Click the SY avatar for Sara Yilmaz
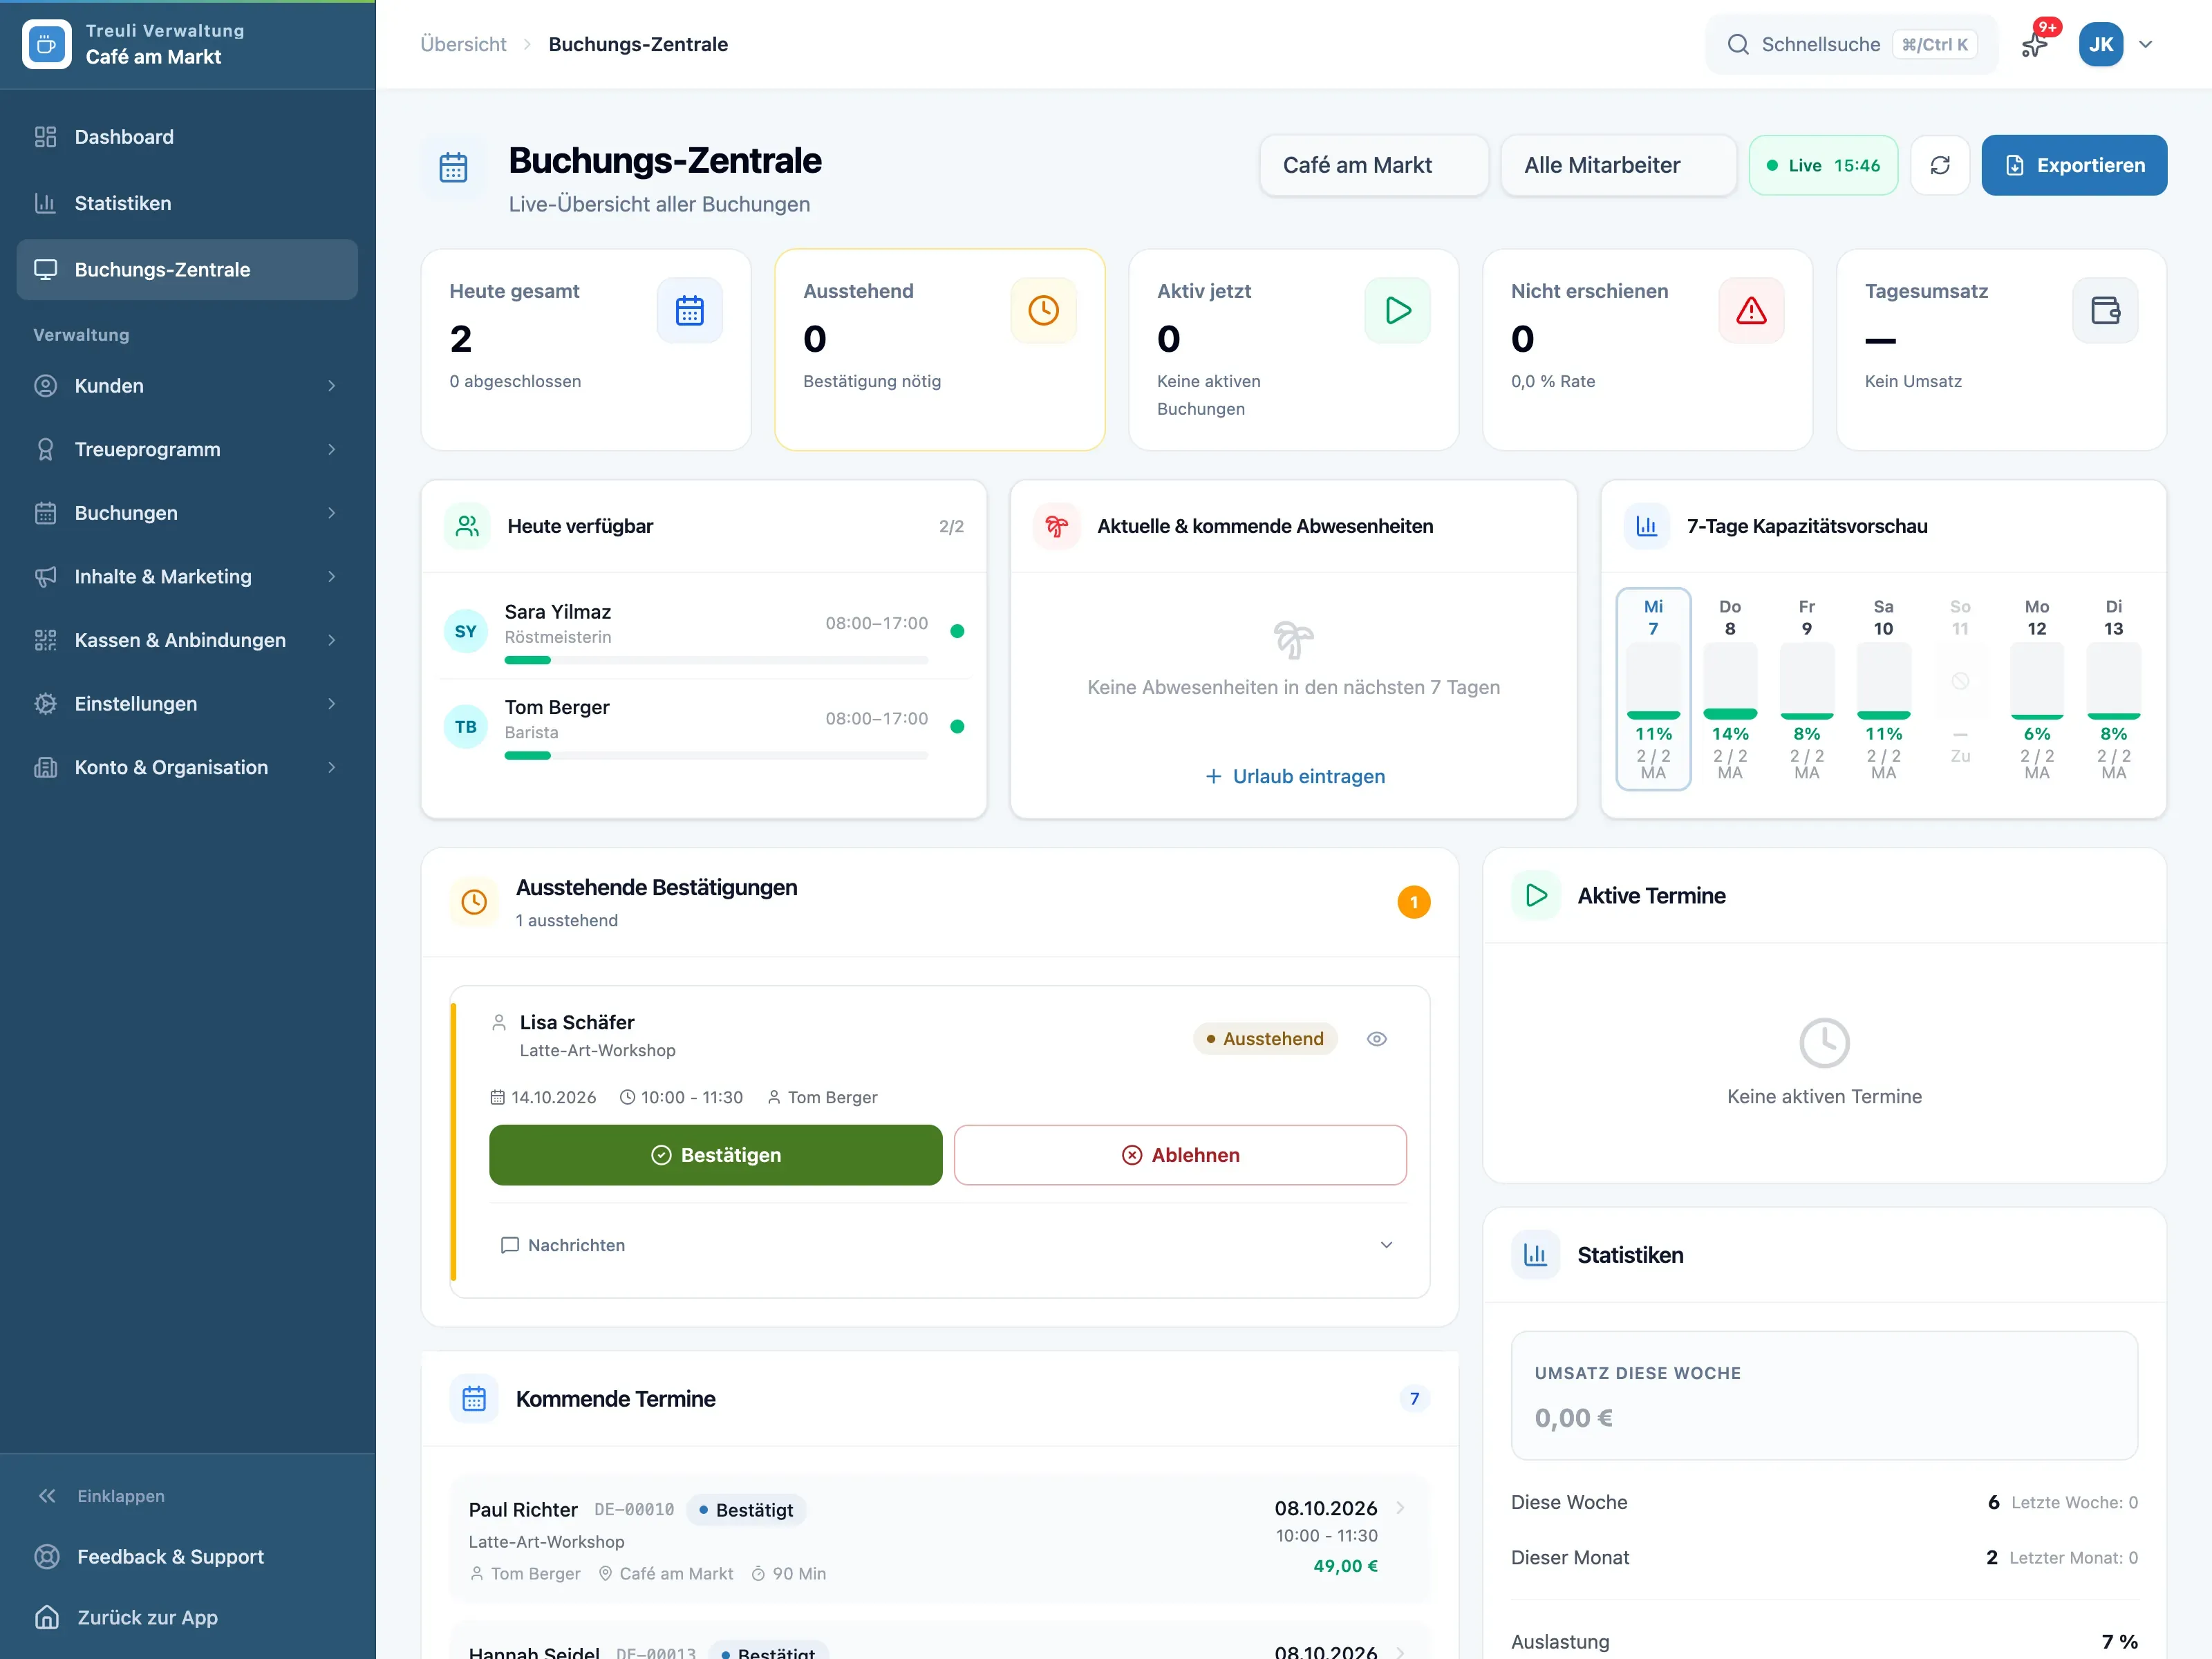The width and height of the screenshot is (2212, 1659). (466, 631)
